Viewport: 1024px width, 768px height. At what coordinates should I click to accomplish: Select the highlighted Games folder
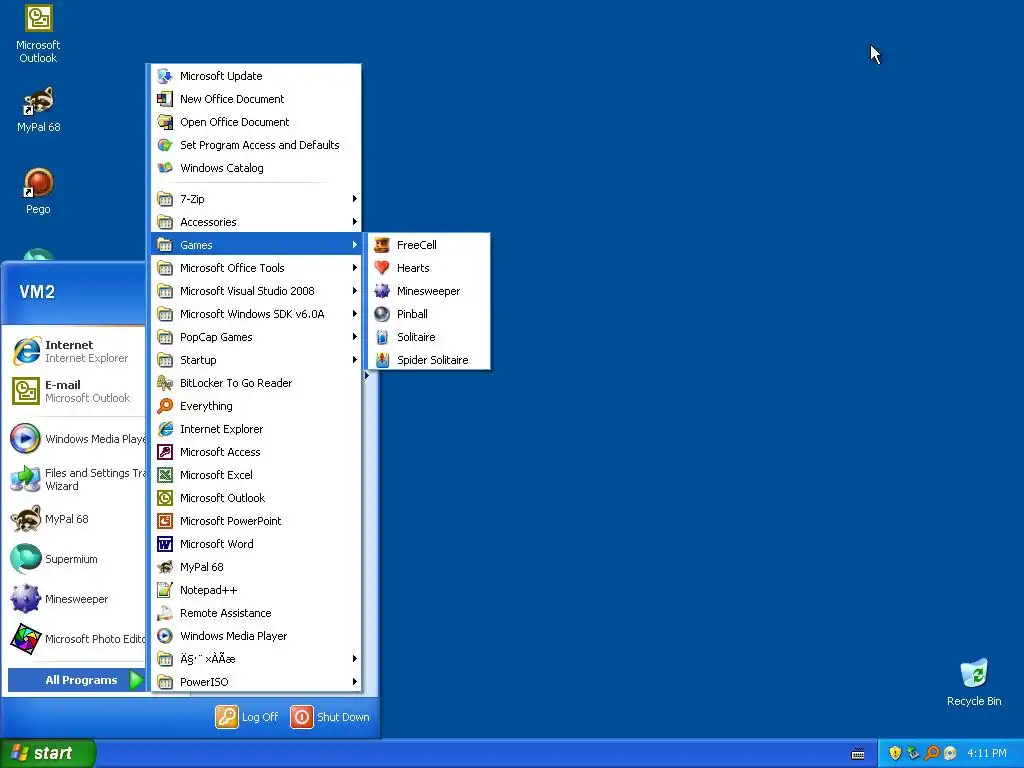(256, 245)
